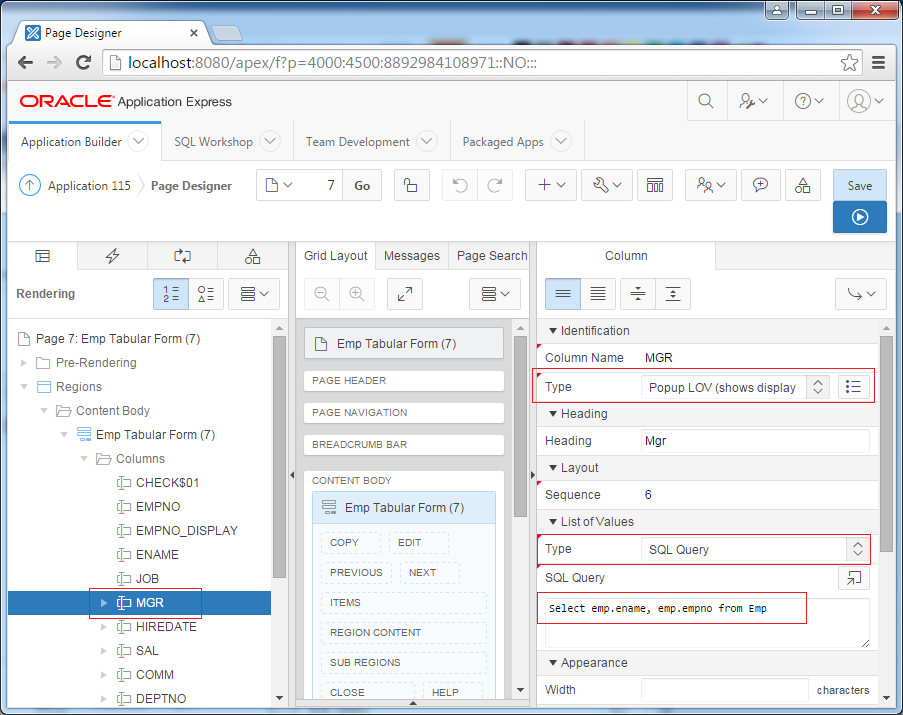Toggle Show Common properties button
The height and width of the screenshot is (715, 903).
point(563,294)
